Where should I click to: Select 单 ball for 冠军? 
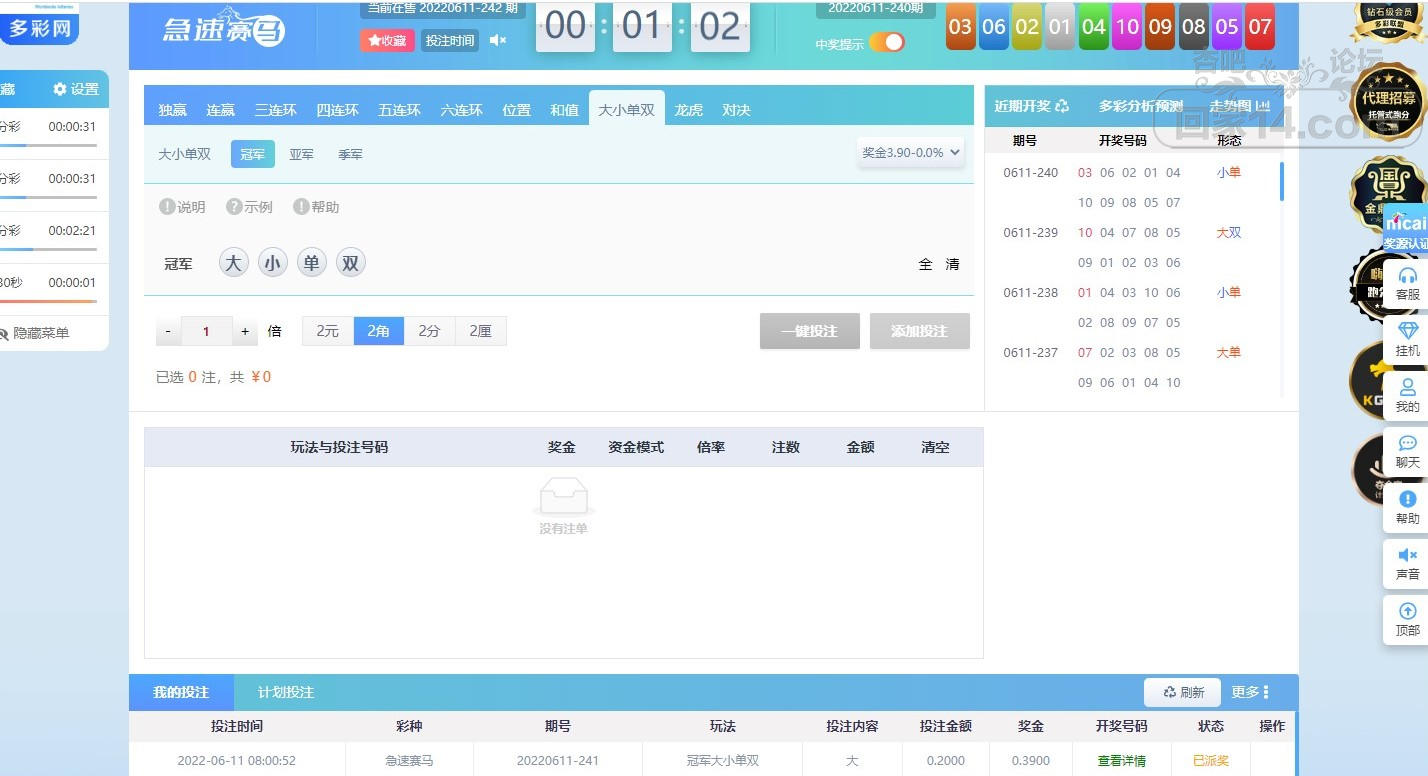click(311, 263)
